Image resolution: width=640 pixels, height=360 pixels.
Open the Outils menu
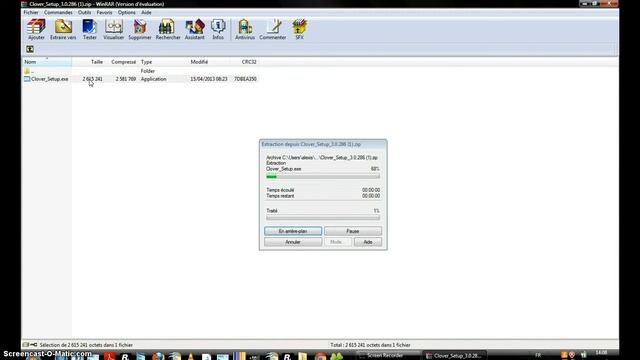tap(84, 13)
